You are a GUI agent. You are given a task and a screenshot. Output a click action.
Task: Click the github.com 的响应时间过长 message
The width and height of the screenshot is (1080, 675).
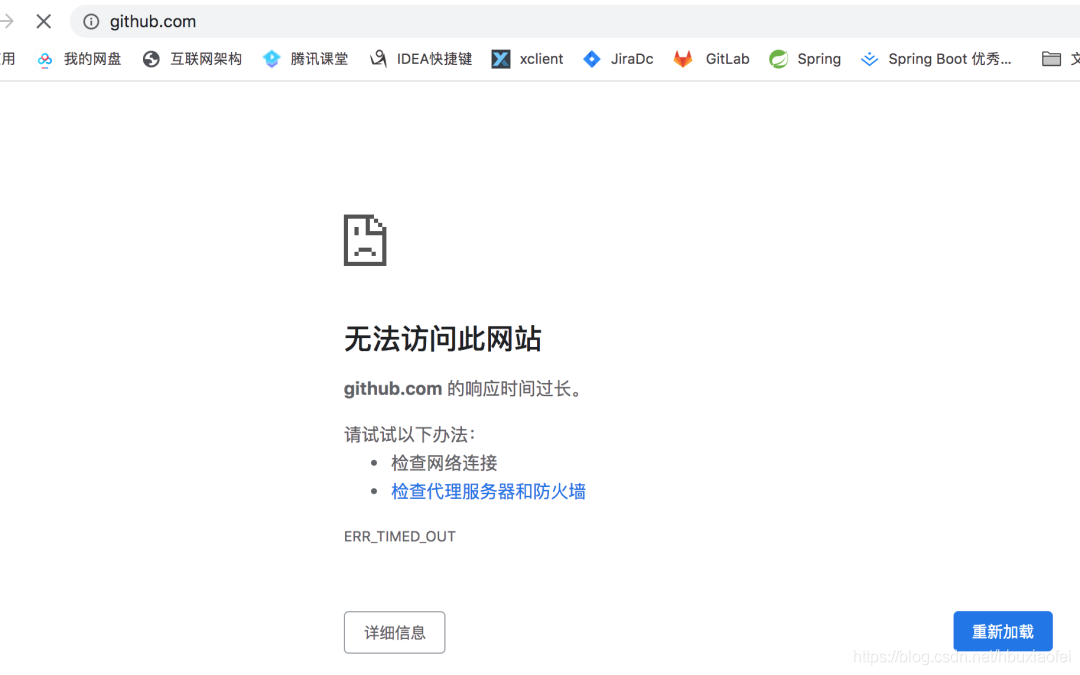(464, 389)
